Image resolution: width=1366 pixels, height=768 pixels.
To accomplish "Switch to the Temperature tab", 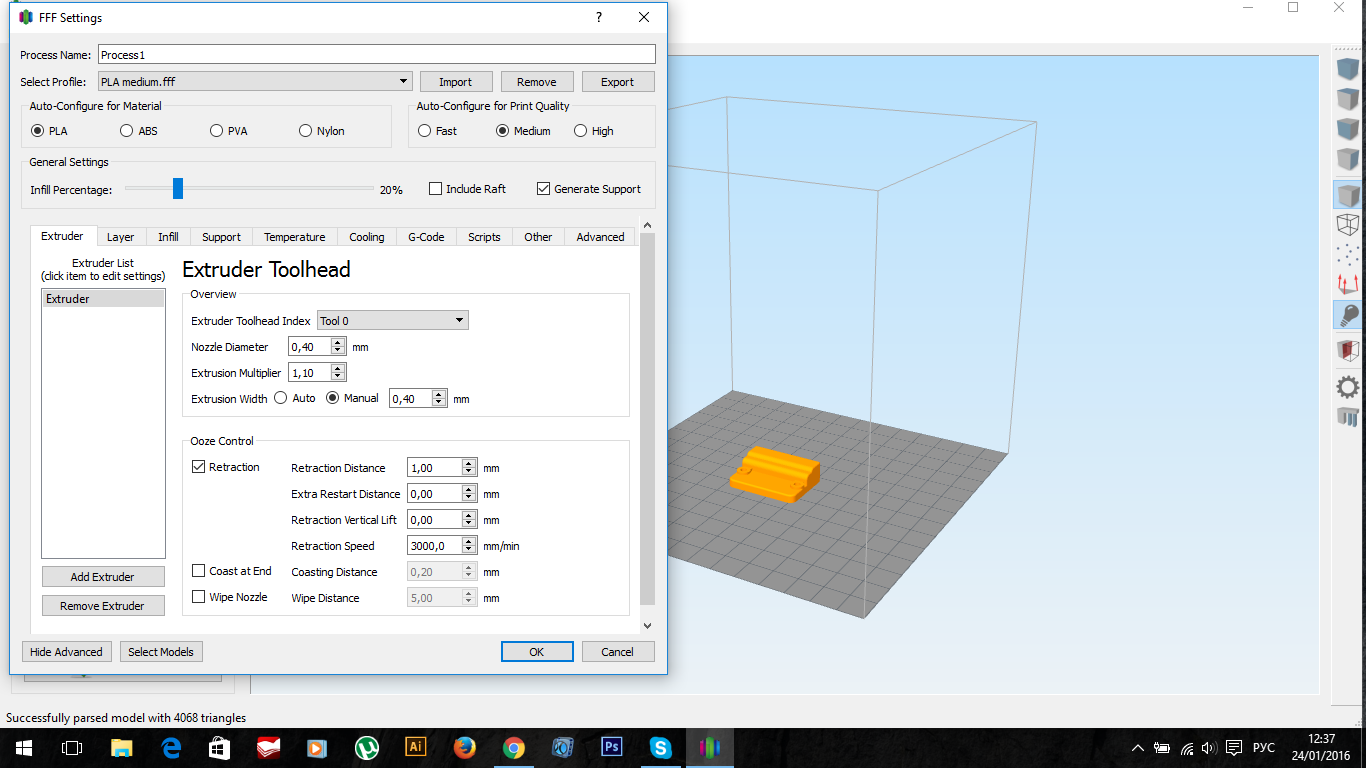I will click(x=294, y=237).
